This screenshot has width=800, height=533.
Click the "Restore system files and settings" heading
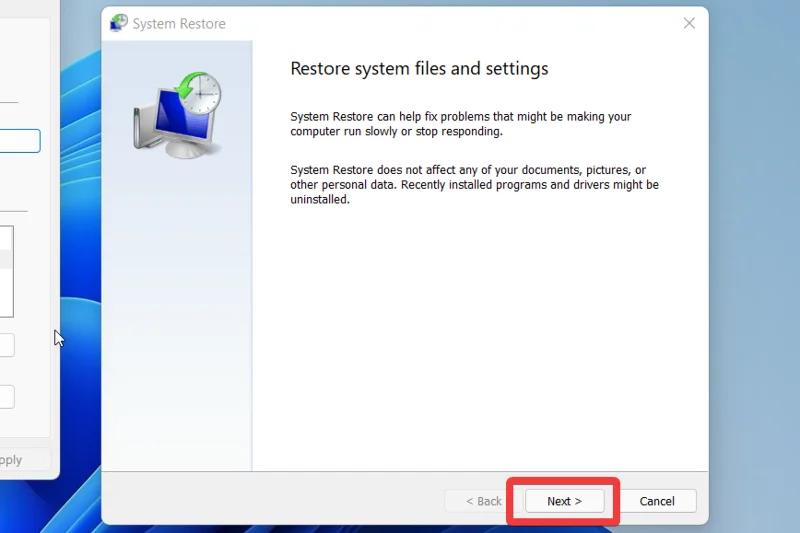(x=419, y=68)
